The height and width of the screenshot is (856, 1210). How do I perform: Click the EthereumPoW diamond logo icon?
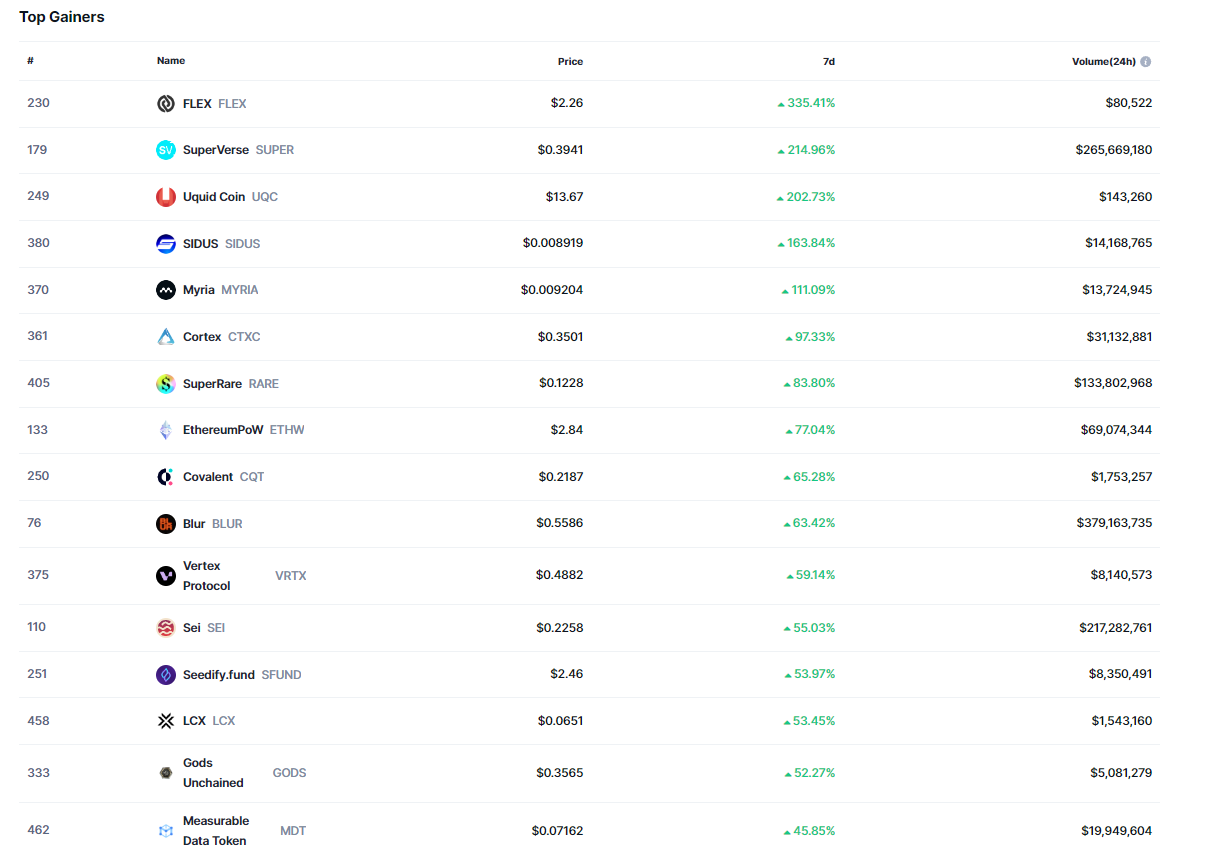pyautogui.click(x=166, y=430)
